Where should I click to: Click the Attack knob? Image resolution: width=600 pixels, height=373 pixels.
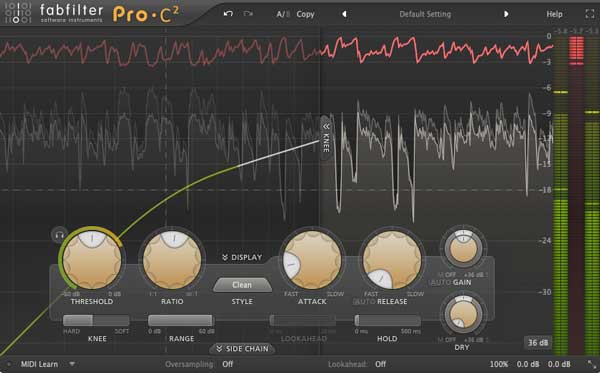point(312,260)
